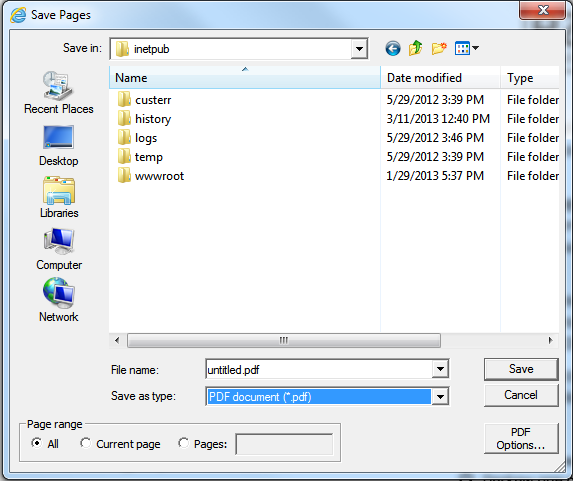Open Recent Places shortcut

coord(58,93)
